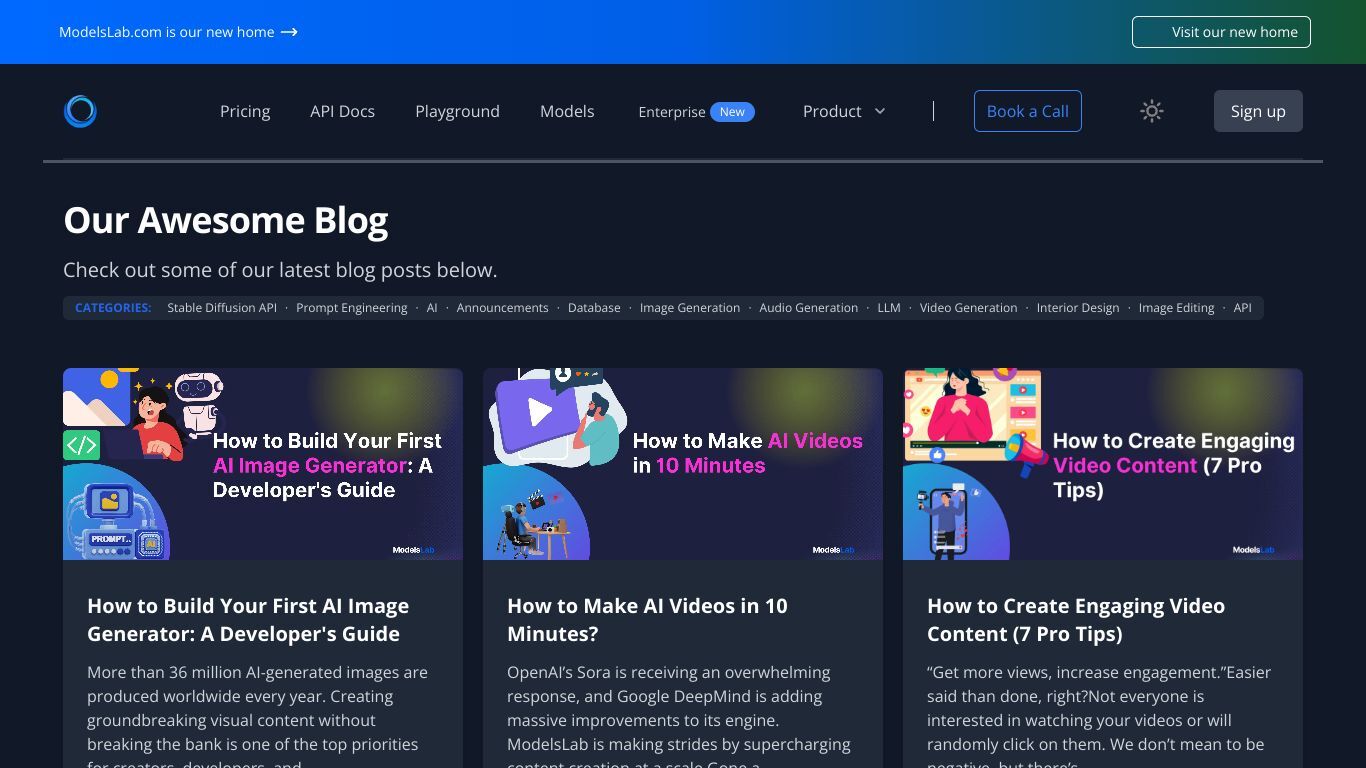Filter by Video Generation category
This screenshot has height=768, width=1366.
point(969,308)
